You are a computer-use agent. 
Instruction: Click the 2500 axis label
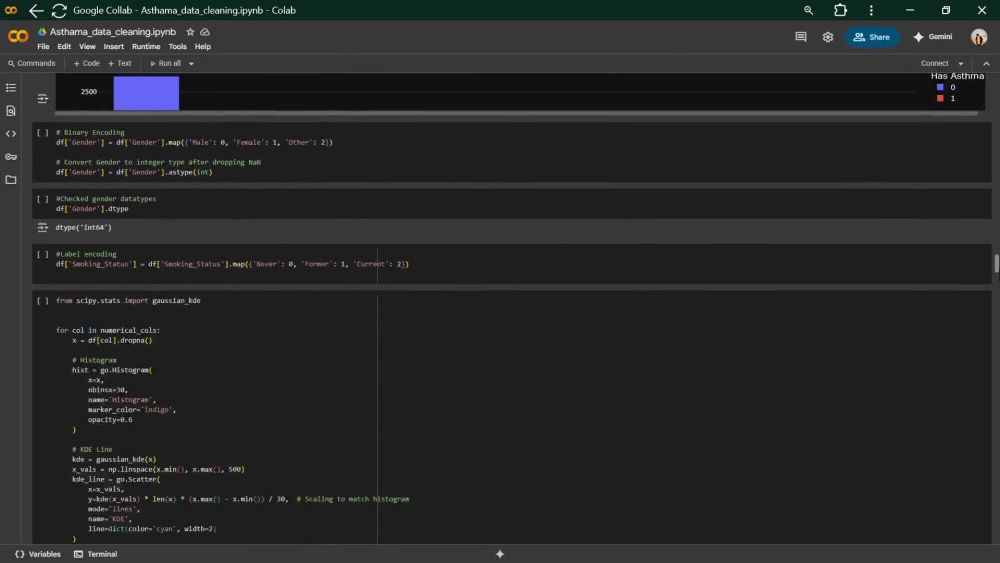coord(89,92)
